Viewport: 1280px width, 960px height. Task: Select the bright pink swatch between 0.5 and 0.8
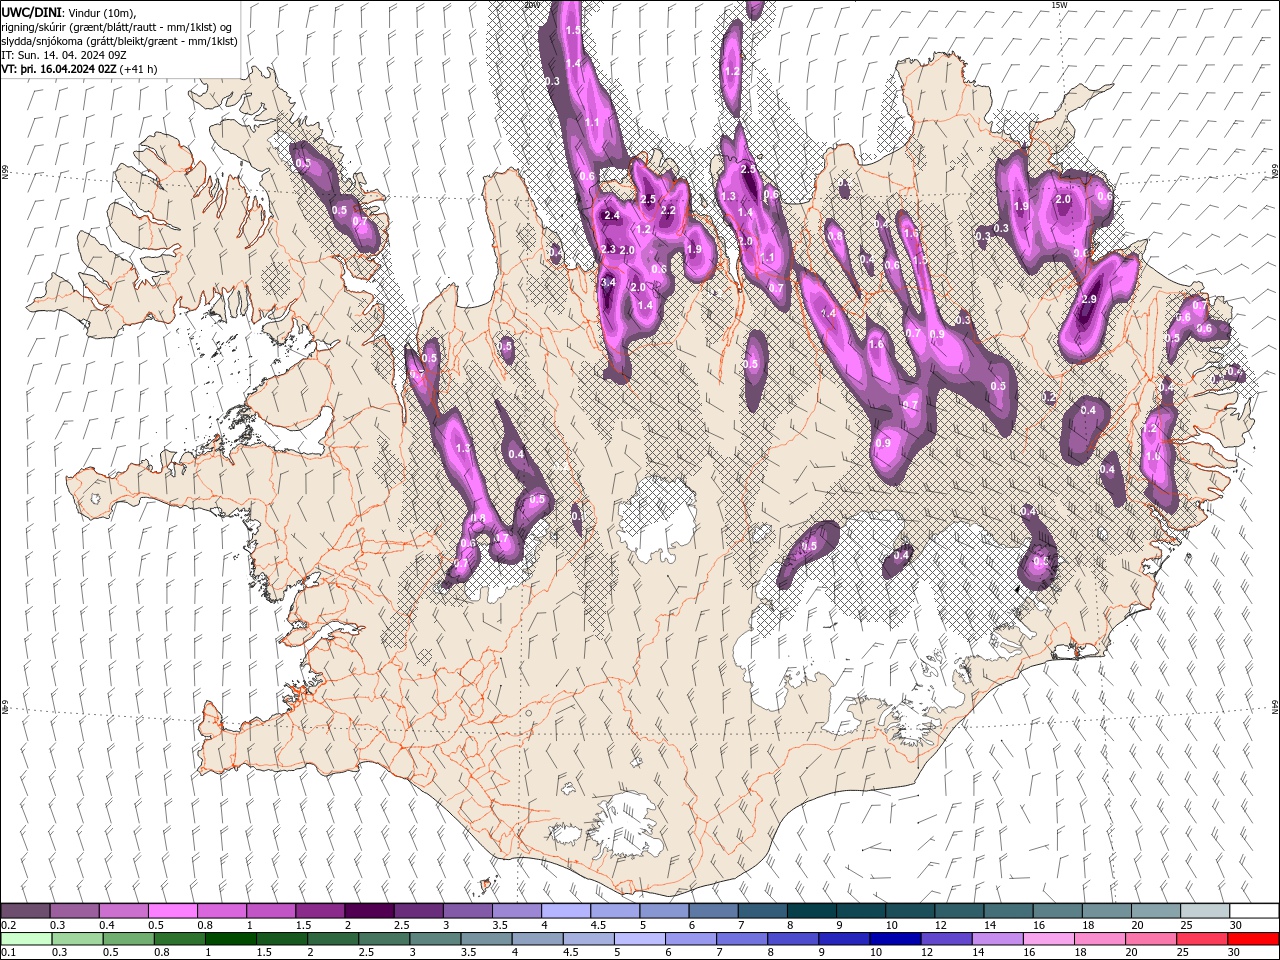click(x=173, y=911)
